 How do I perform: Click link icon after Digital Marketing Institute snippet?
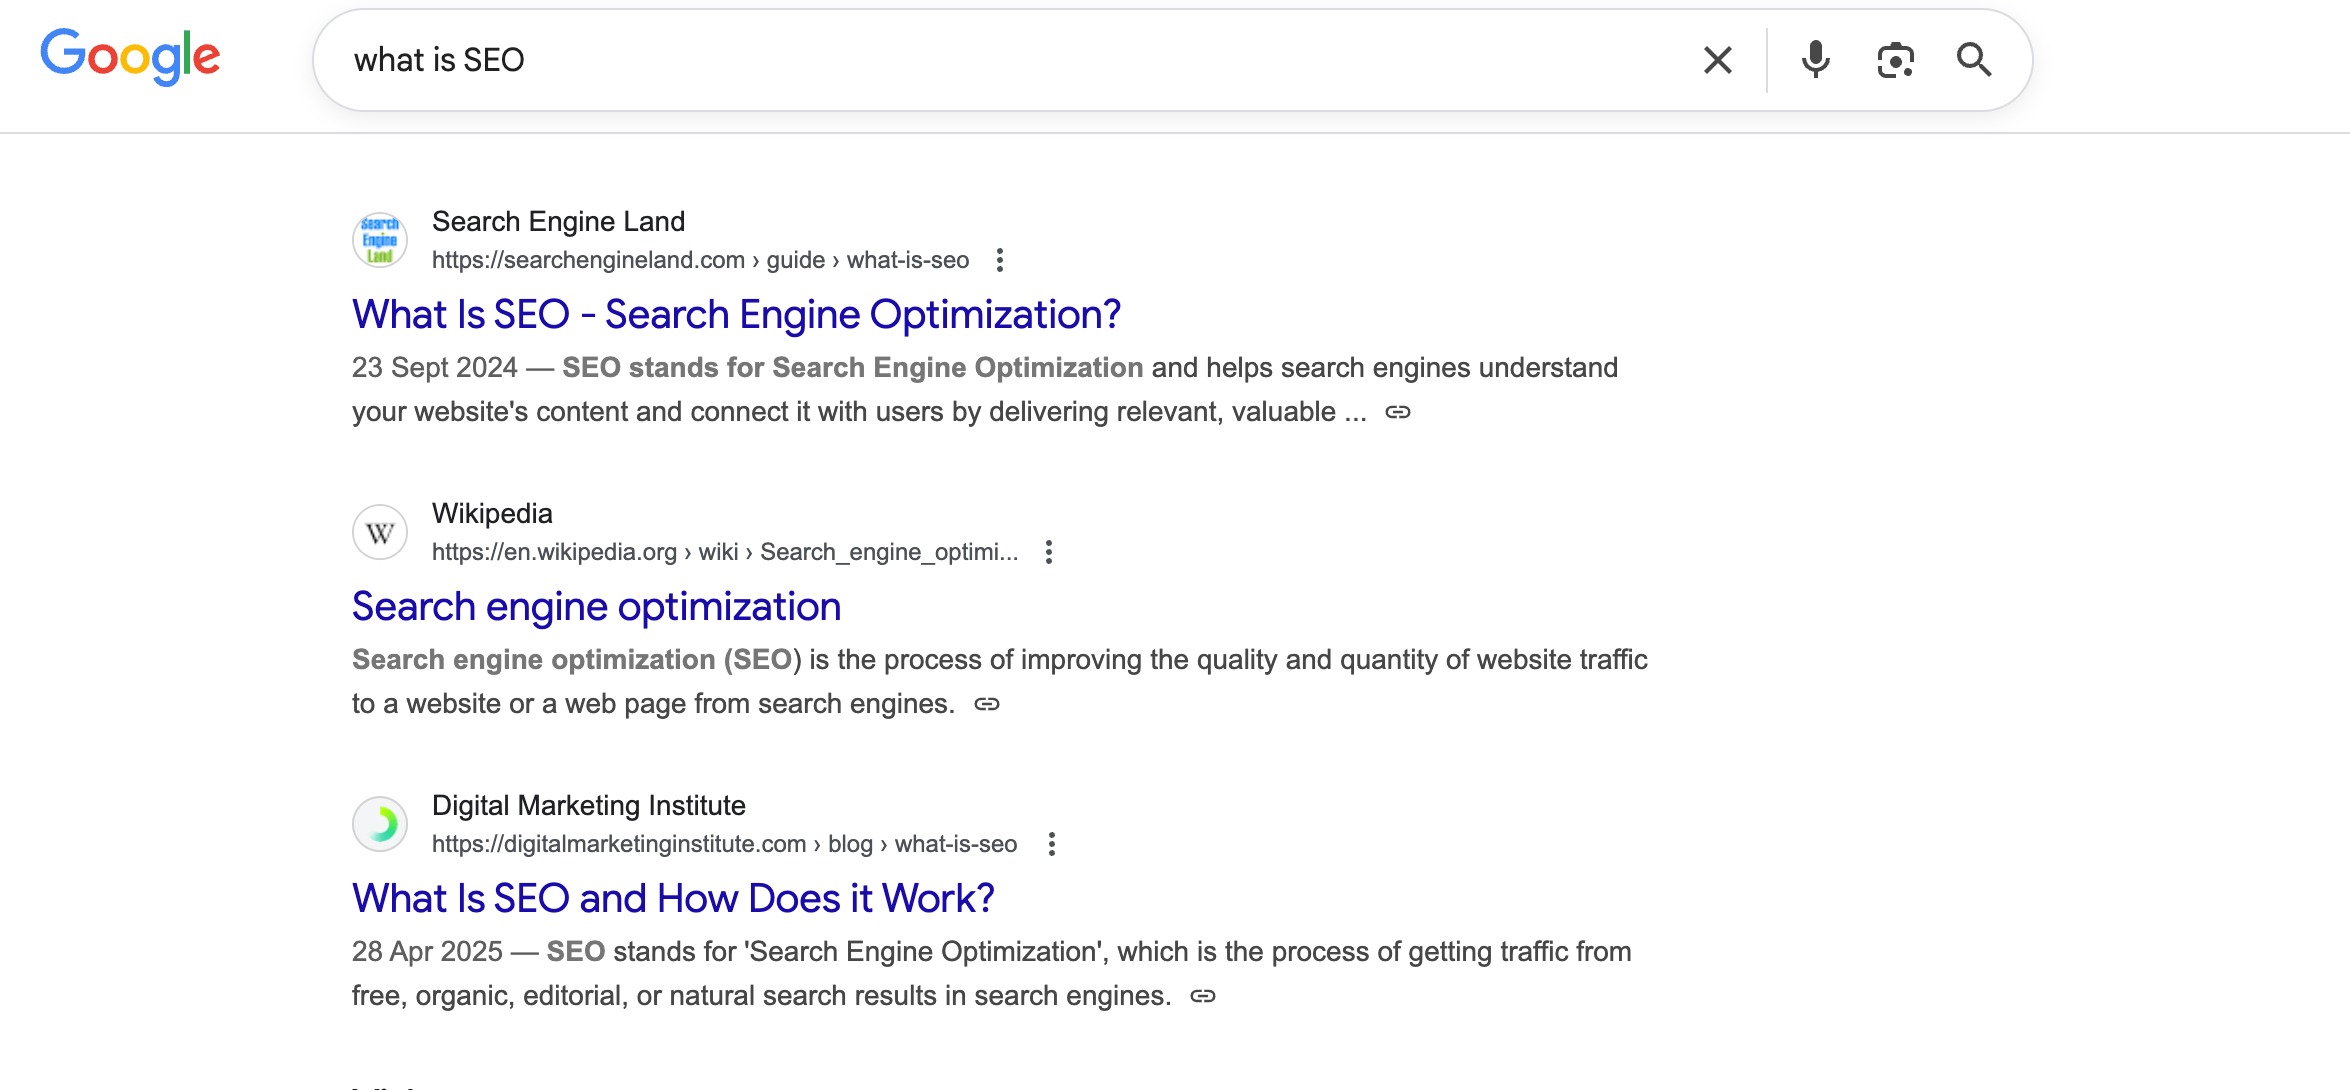point(1204,996)
